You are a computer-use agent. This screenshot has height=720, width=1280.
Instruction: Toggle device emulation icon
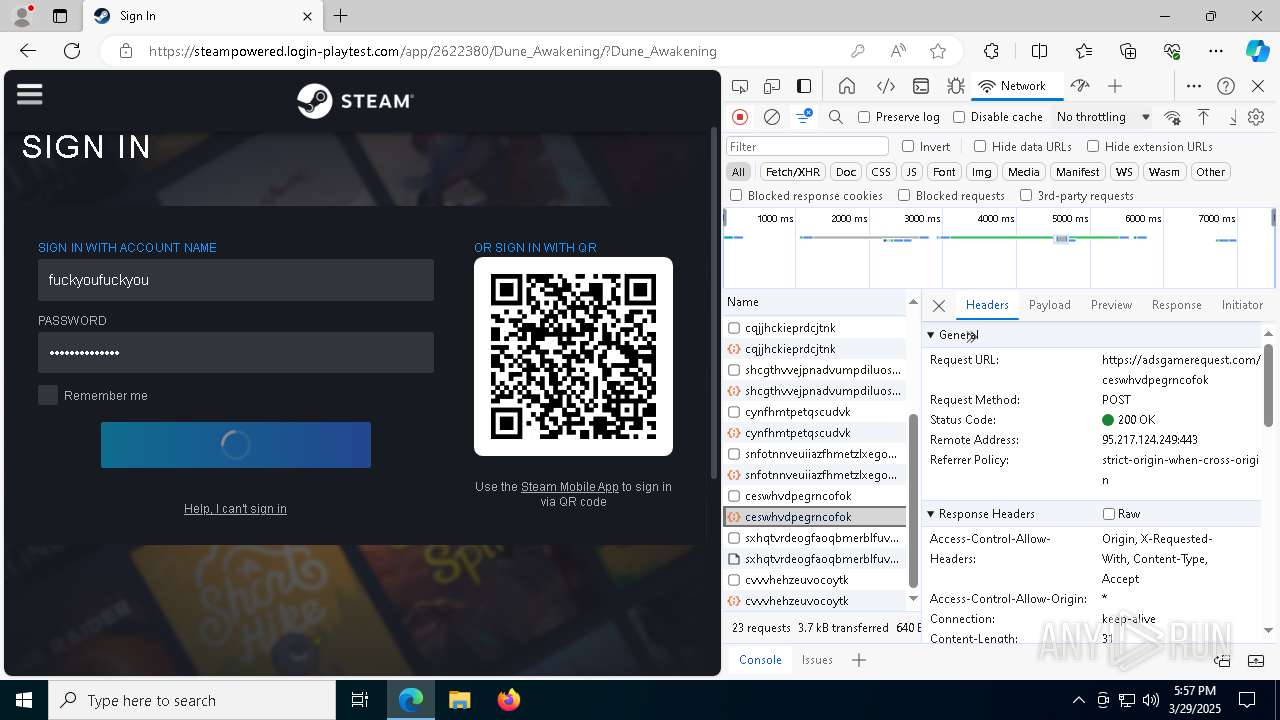tap(772, 86)
